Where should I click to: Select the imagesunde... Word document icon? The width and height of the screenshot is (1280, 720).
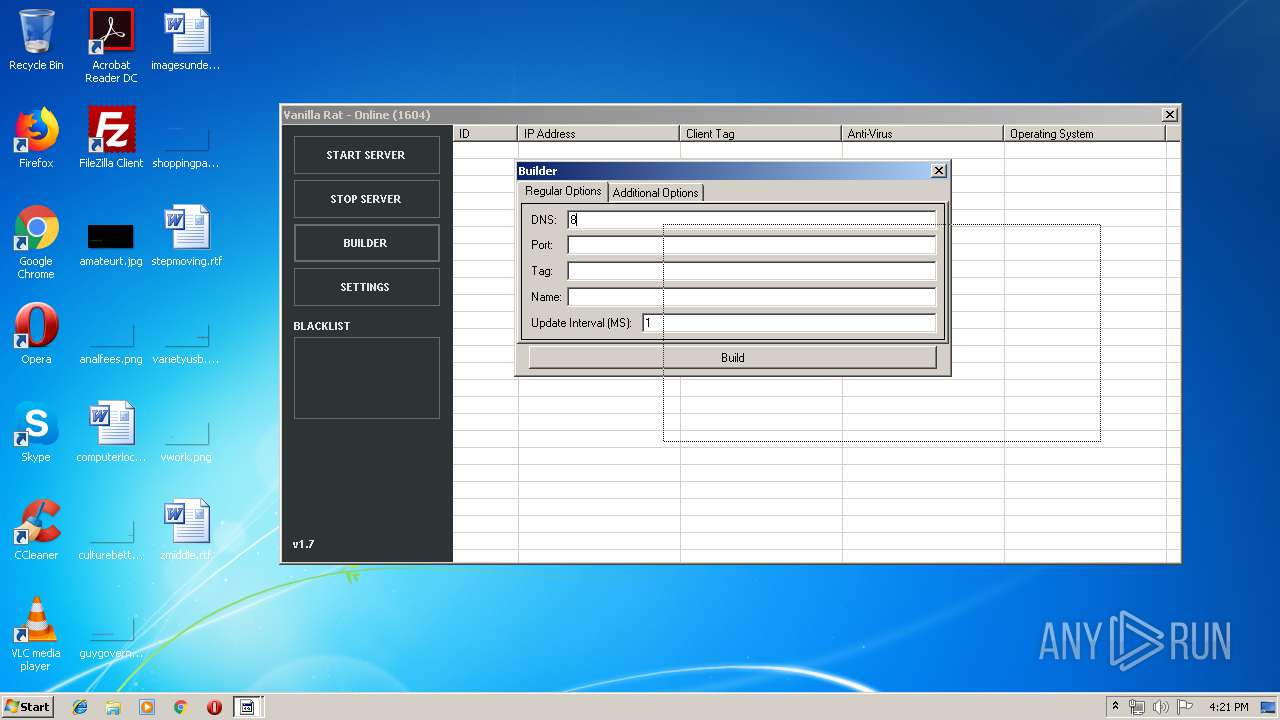[186, 40]
